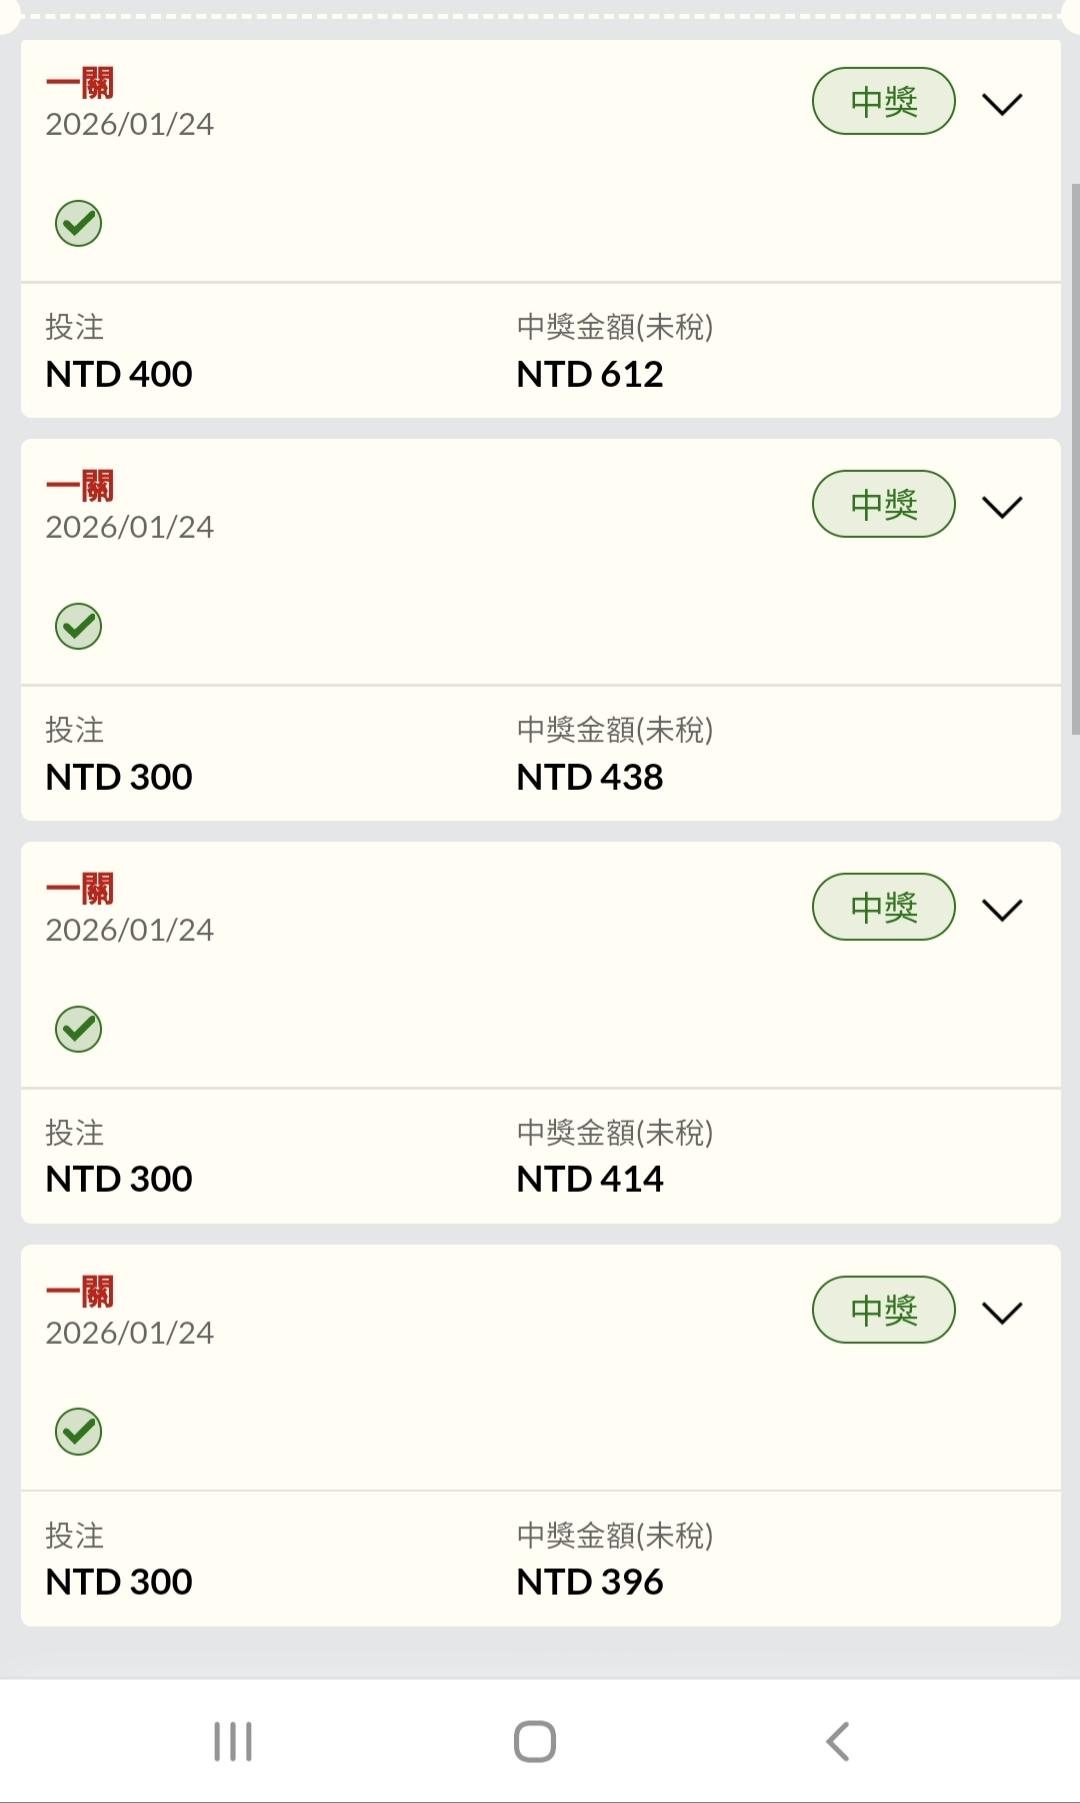Viewport: 1080px width, 1803px height.
Task: Open the recent apps navigation icon
Action: click(x=233, y=1741)
